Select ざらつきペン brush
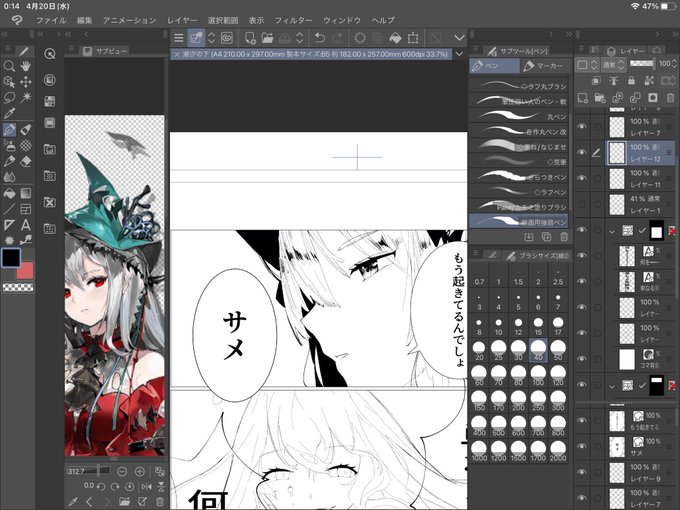This screenshot has height=510, width=680. [519, 177]
